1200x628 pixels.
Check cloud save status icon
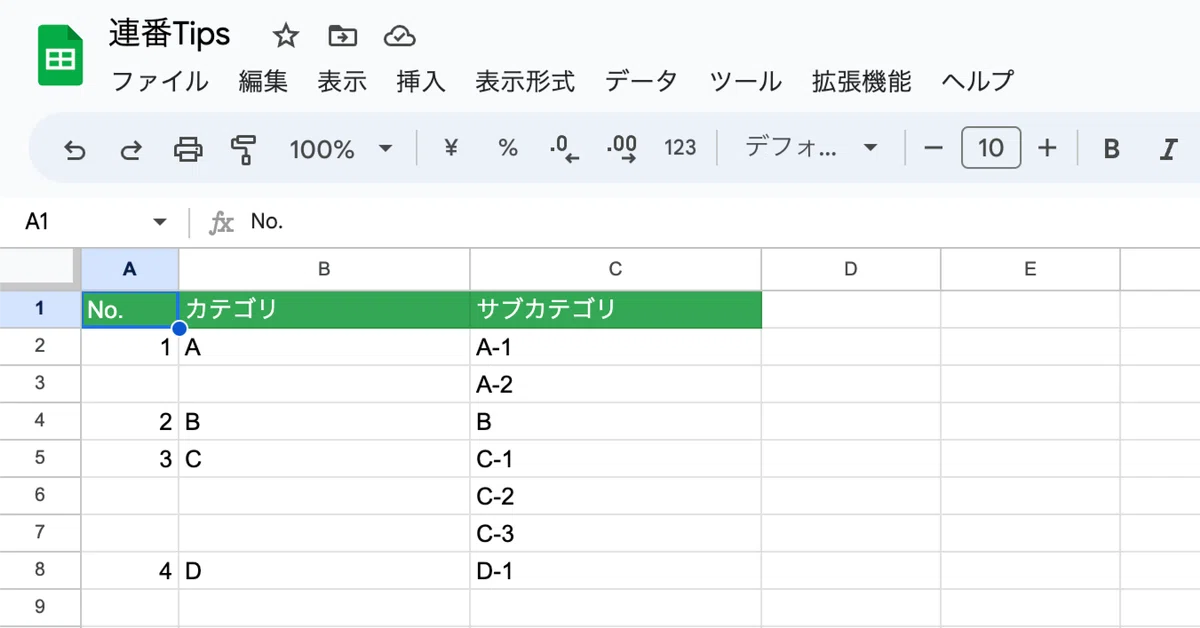tap(400, 37)
